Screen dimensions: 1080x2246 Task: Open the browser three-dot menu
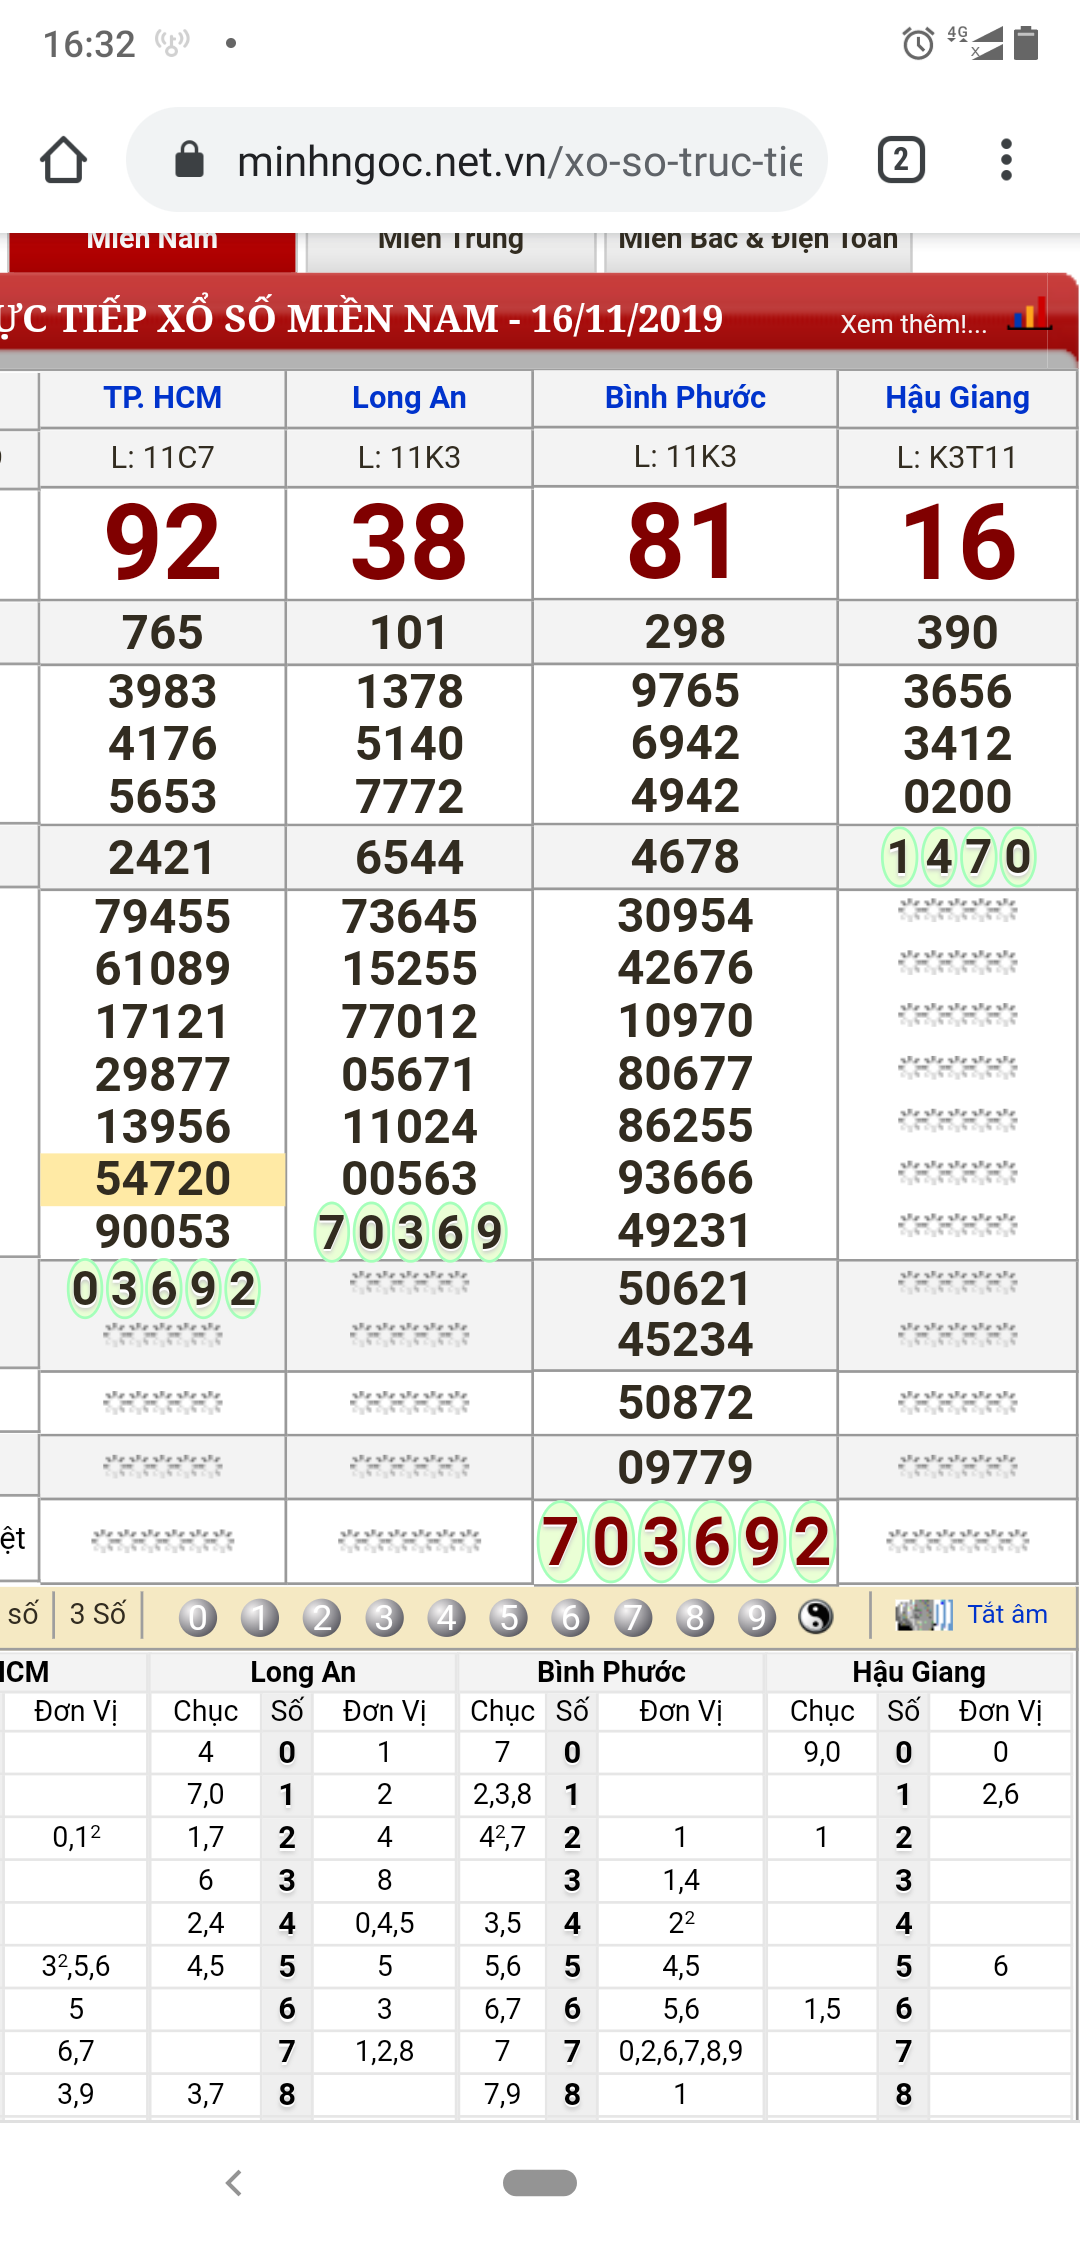(x=1006, y=160)
